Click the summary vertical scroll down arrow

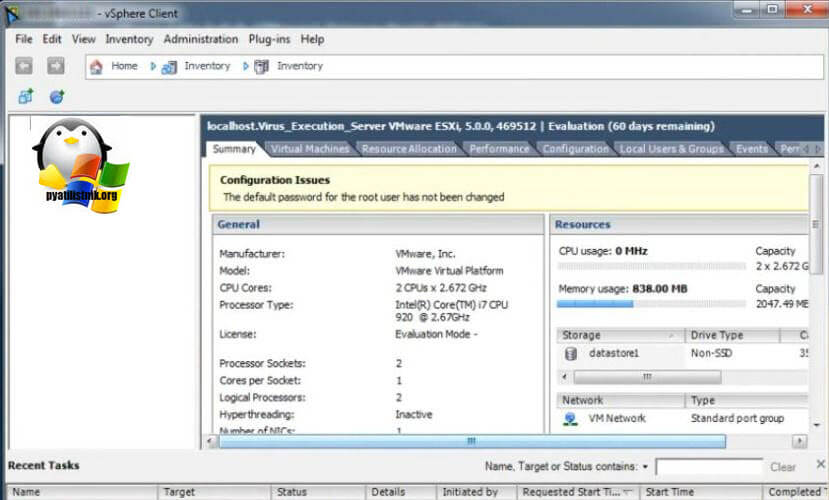817,425
